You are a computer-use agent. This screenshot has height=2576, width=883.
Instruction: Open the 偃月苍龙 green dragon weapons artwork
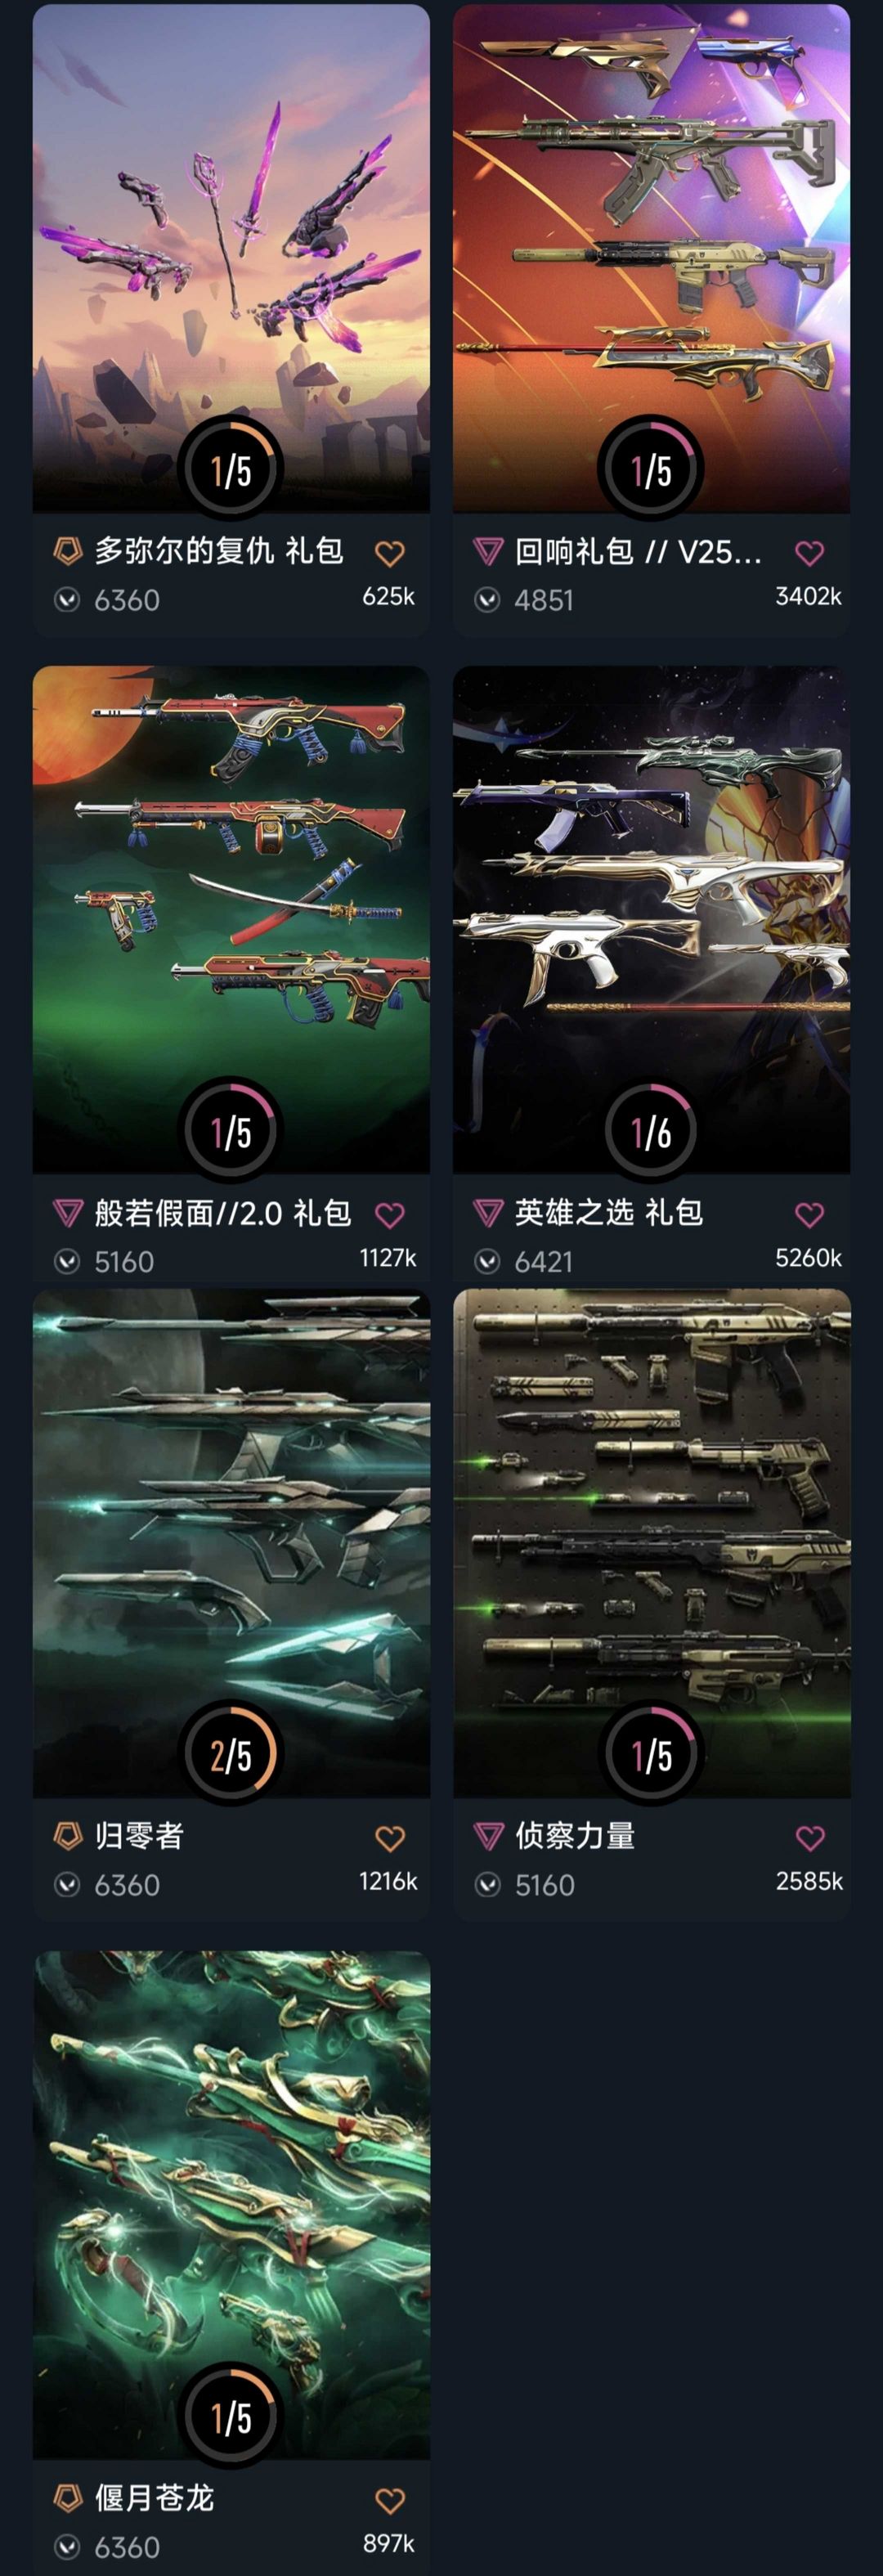(x=231, y=2204)
